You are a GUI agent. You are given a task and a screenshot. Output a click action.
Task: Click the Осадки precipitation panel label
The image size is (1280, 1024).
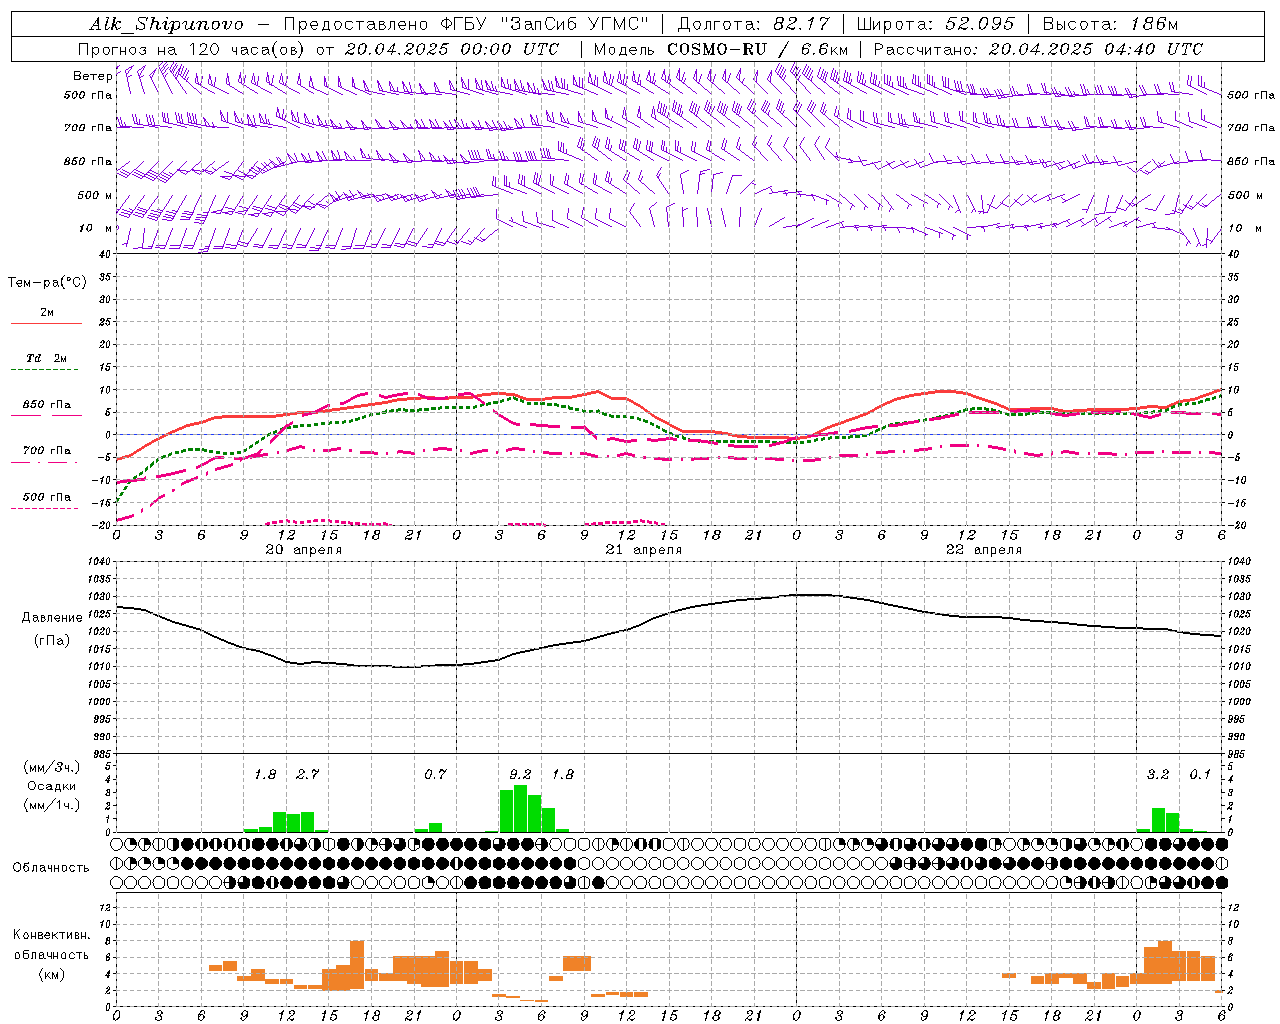52,786
